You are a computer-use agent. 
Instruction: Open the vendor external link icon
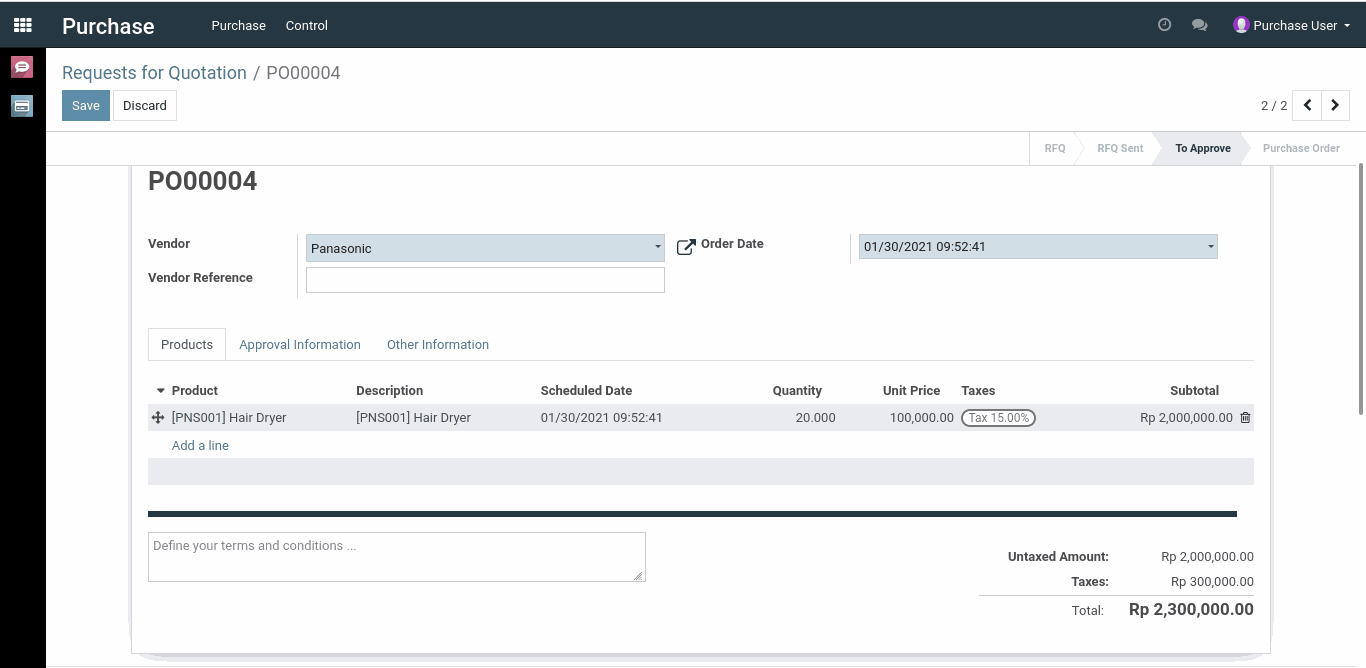tap(686, 247)
